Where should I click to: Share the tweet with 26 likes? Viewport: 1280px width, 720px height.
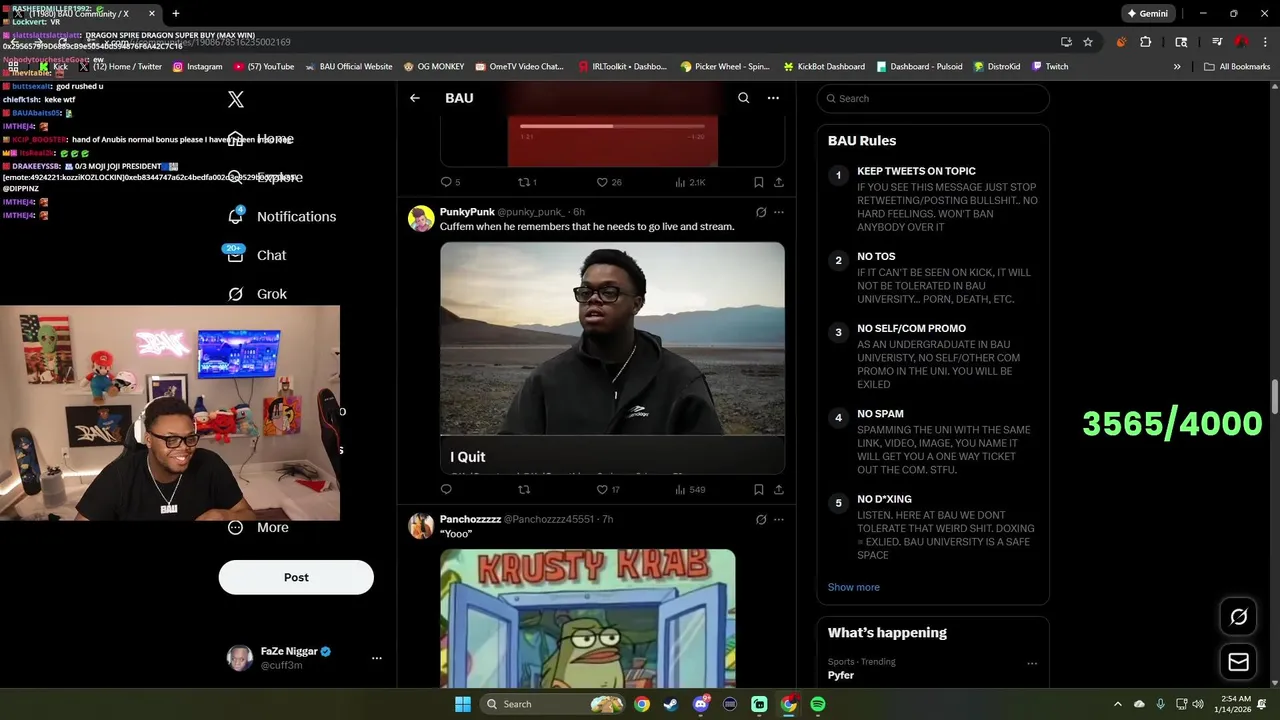click(x=778, y=182)
